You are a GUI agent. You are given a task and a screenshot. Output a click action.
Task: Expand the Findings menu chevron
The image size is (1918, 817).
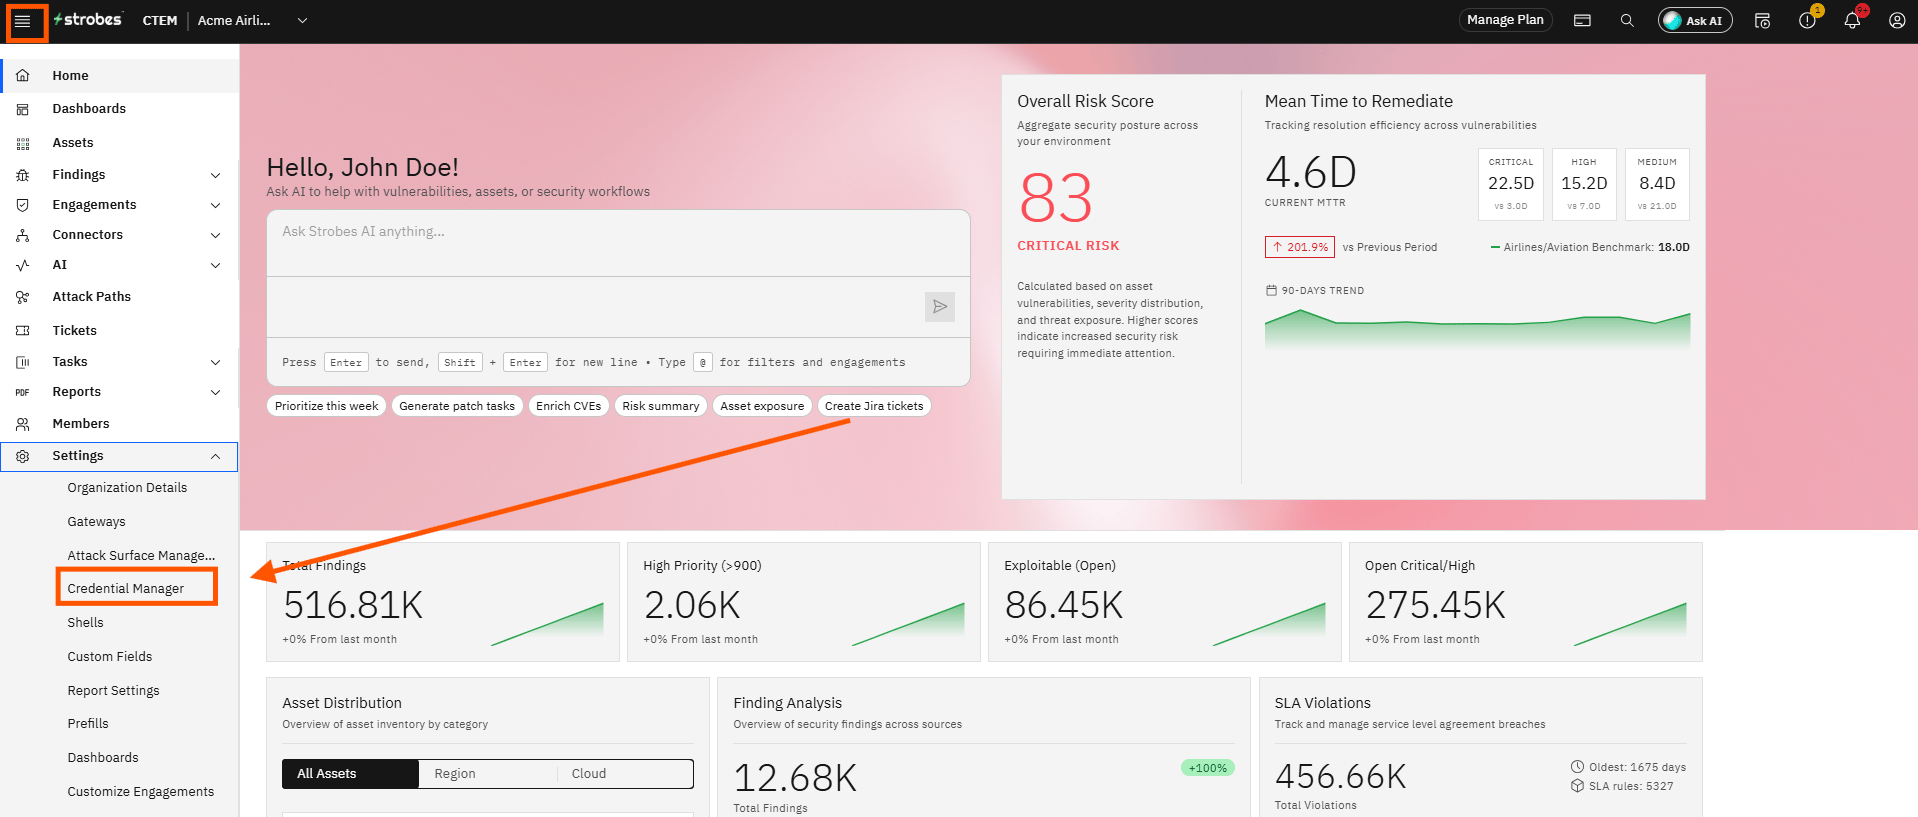215,175
